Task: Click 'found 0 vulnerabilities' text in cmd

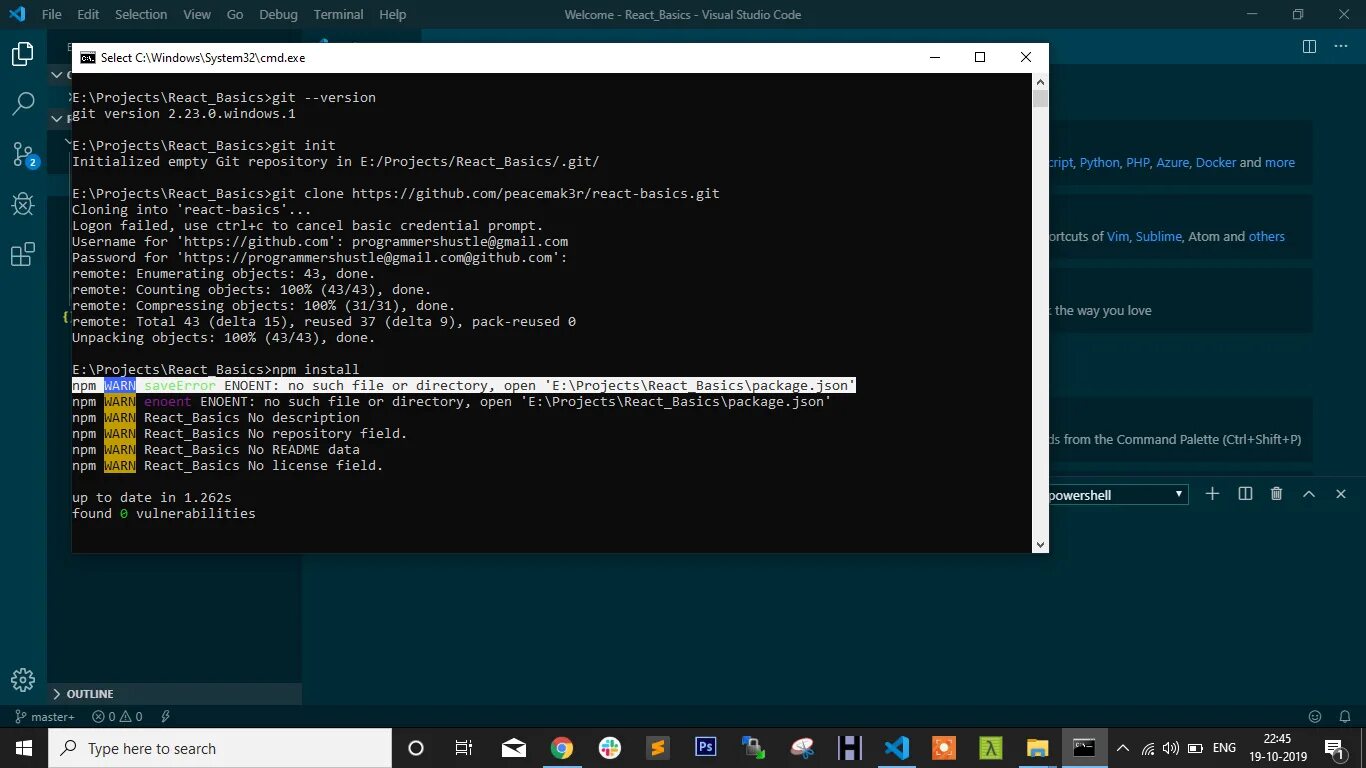Action: pyautogui.click(x=164, y=514)
